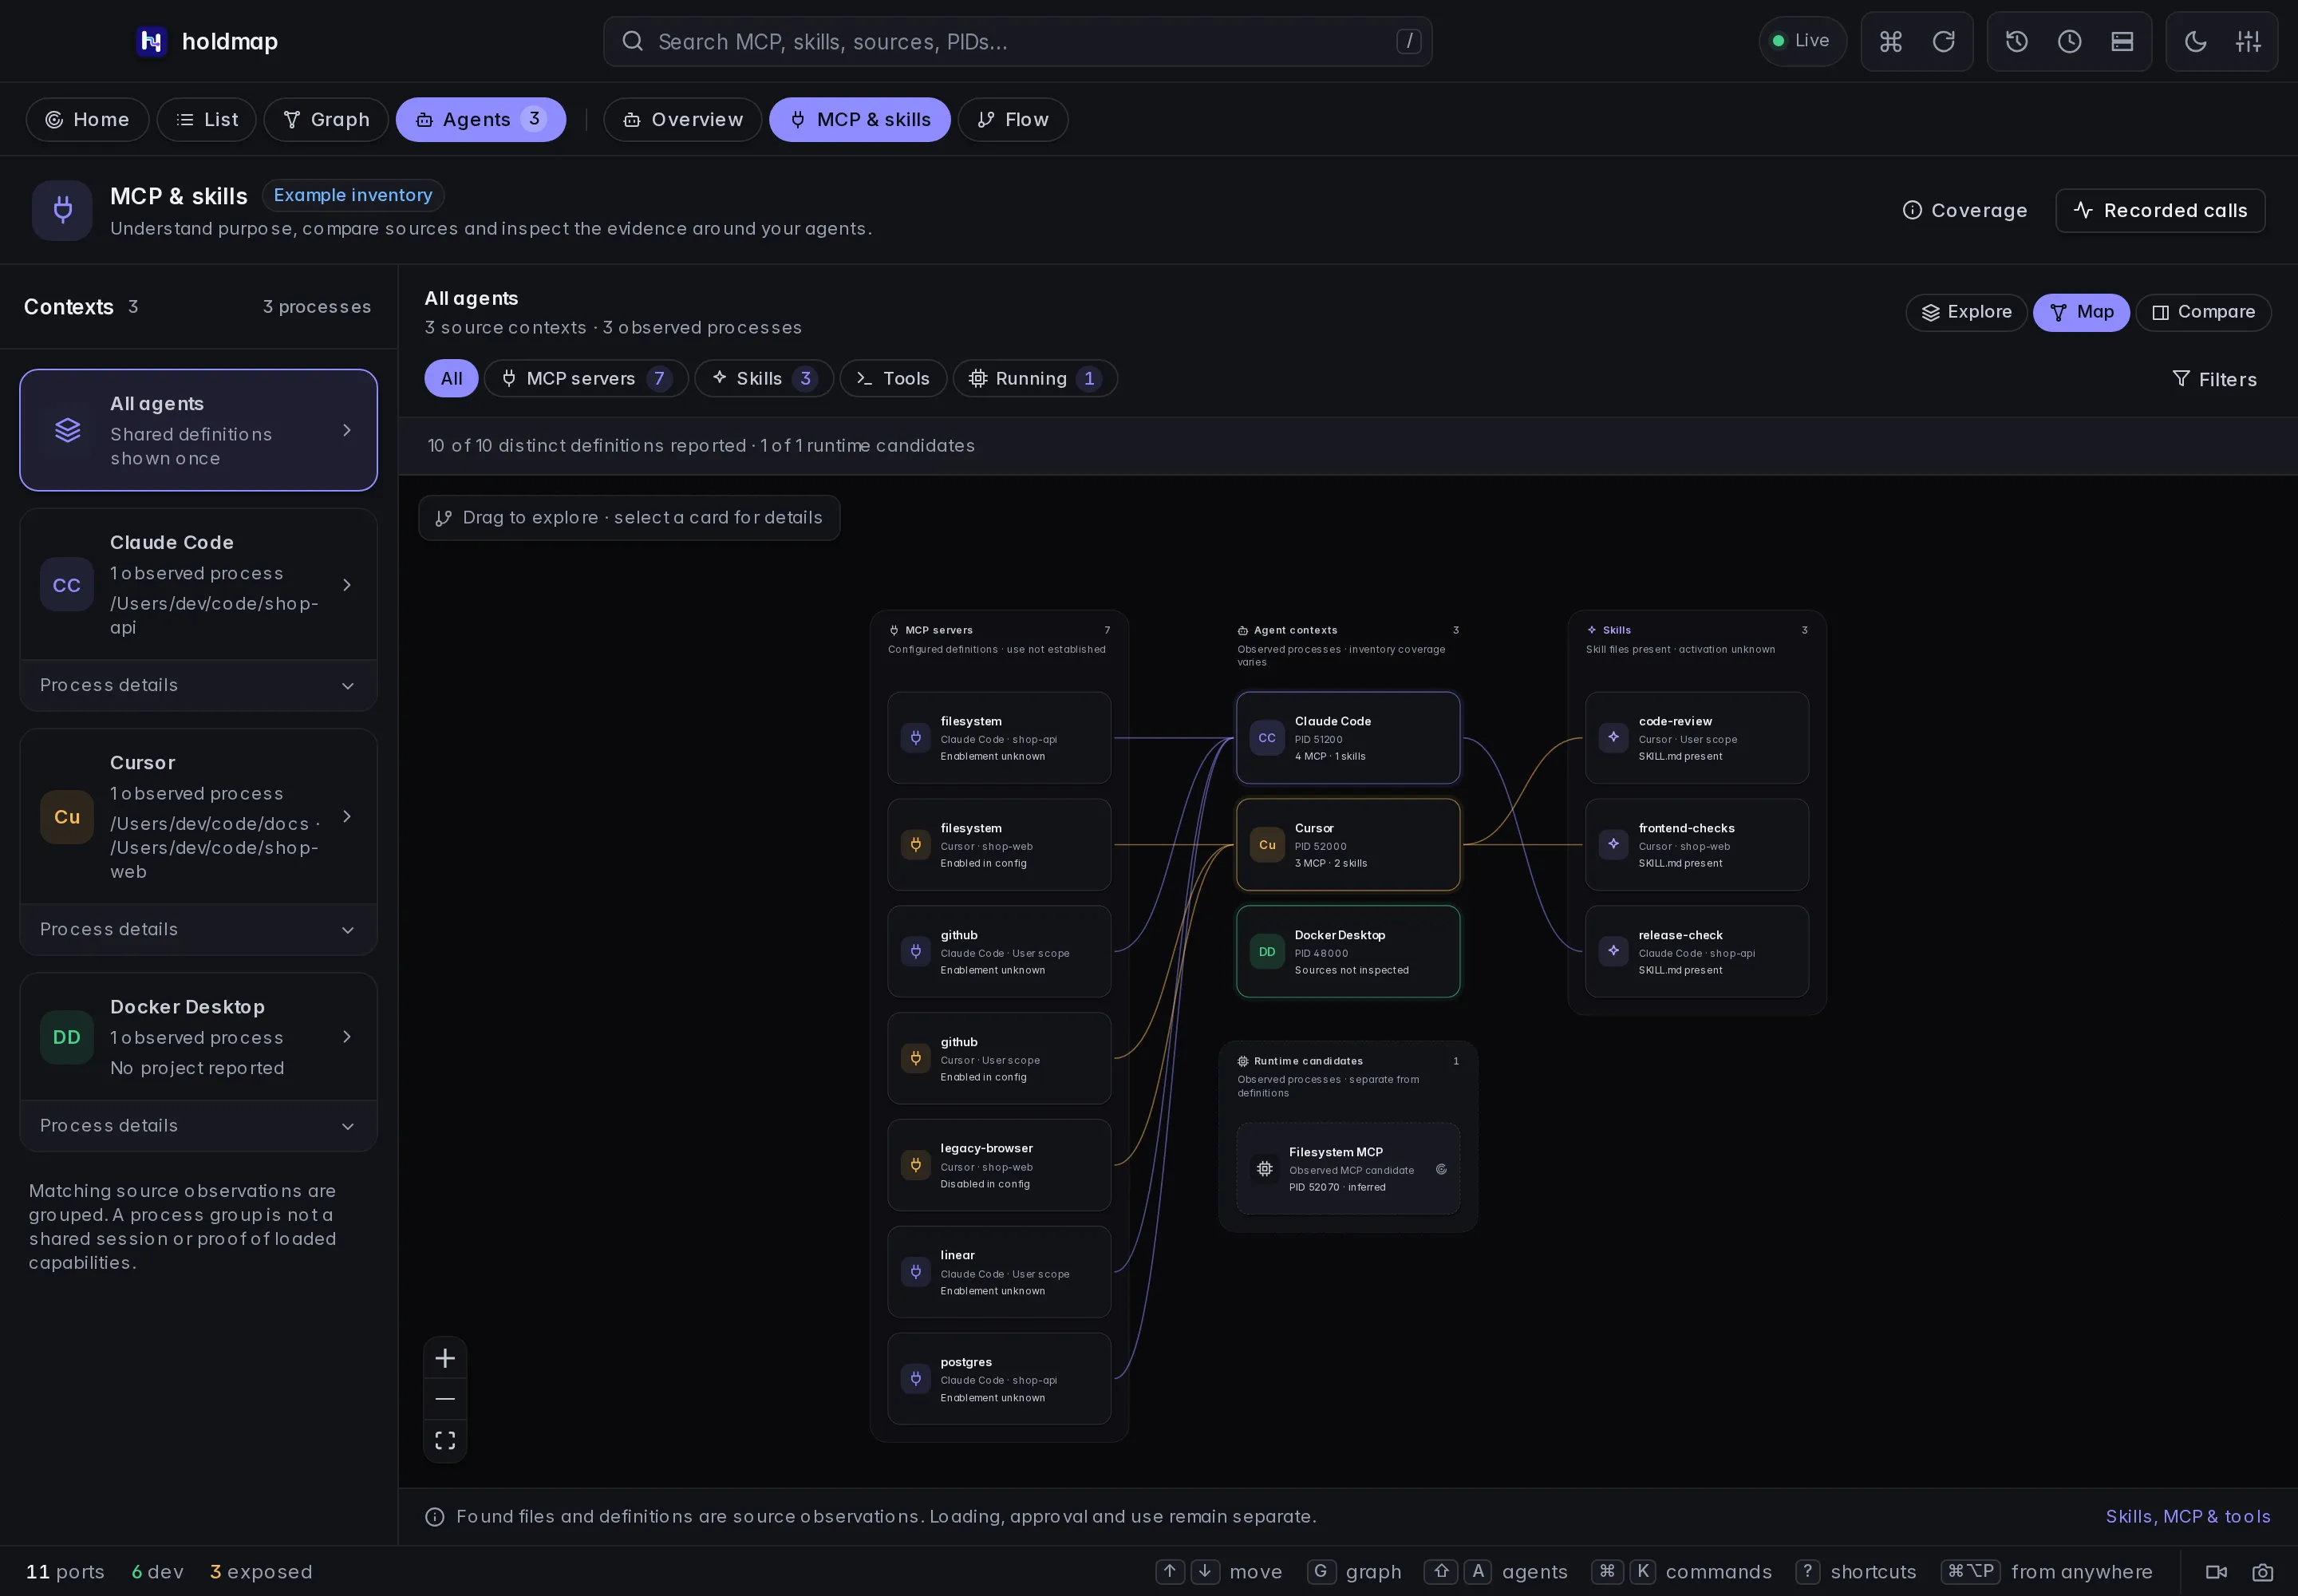
Task: Switch to the Graph tab
Action: pyautogui.click(x=326, y=120)
